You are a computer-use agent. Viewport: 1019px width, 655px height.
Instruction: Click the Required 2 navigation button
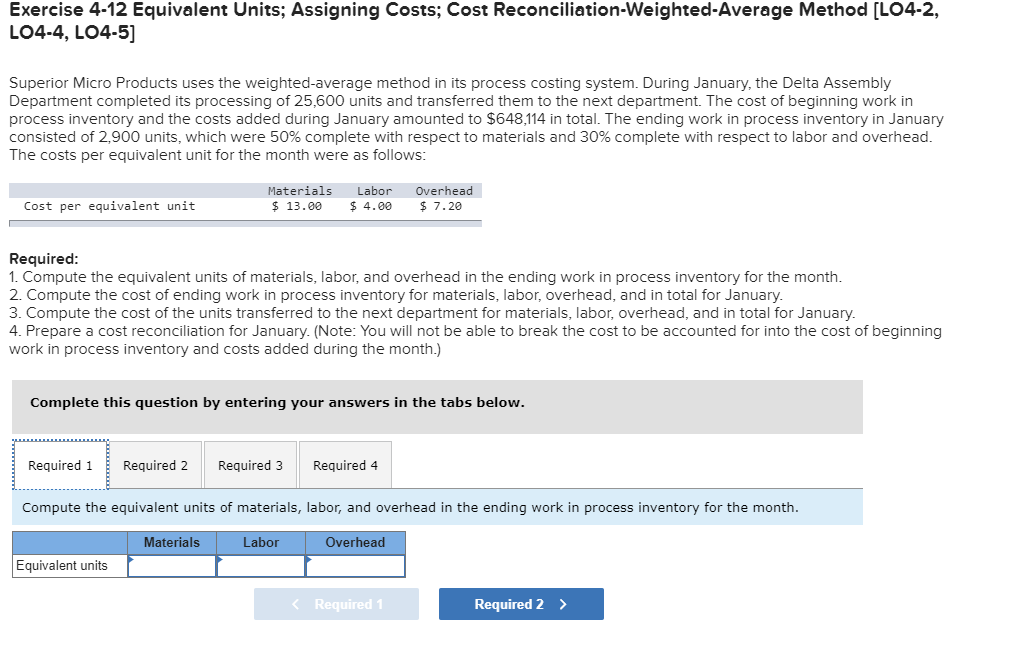pyautogui.click(x=520, y=603)
